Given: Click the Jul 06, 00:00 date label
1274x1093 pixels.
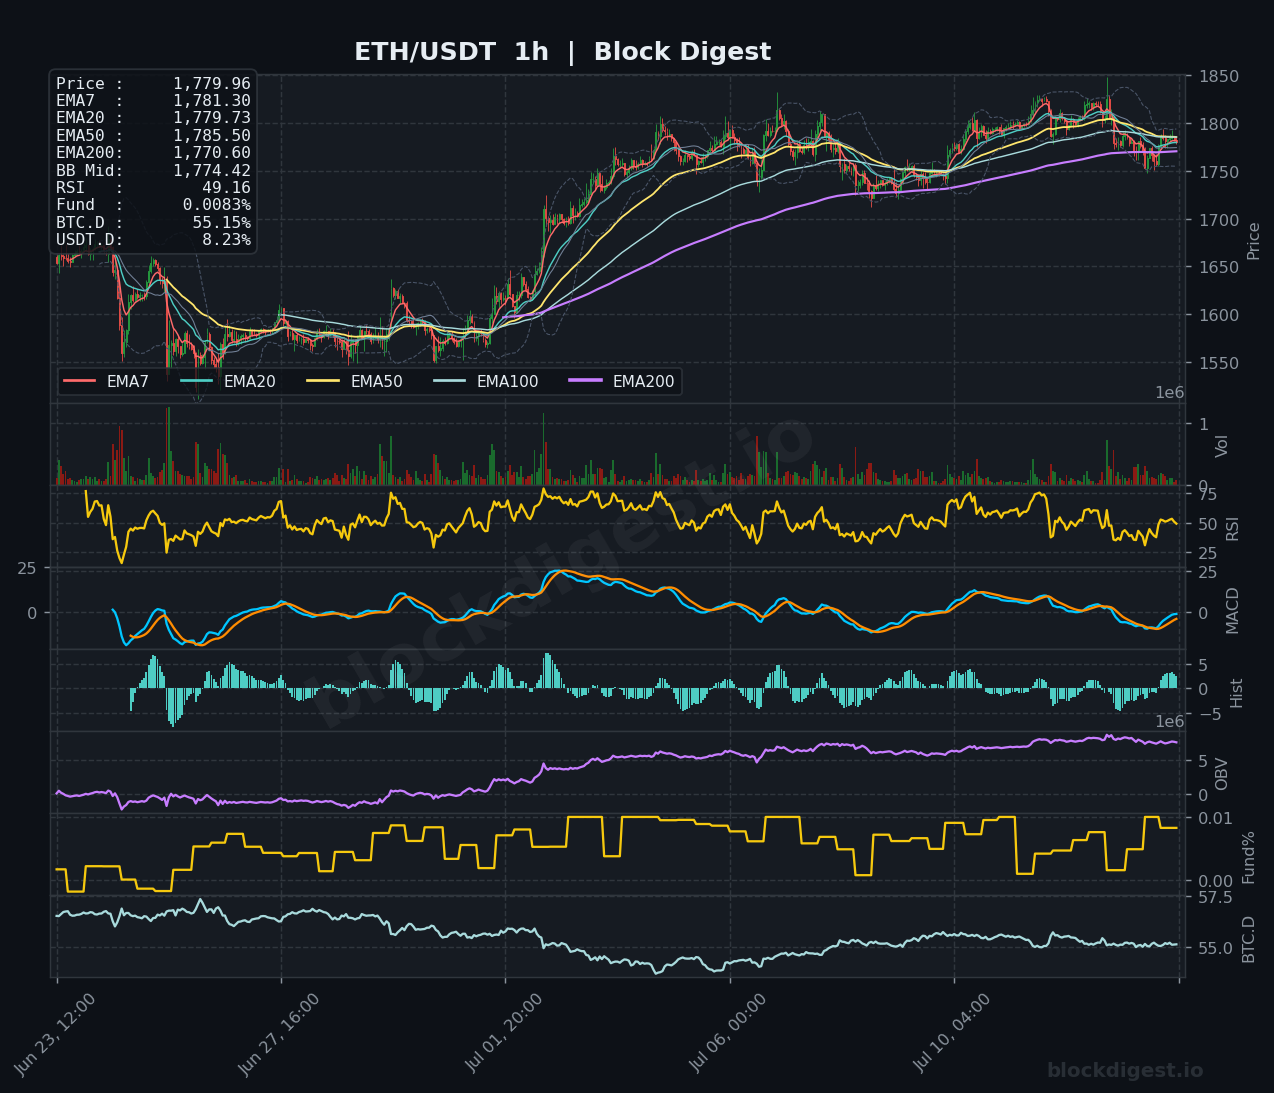Looking at the screenshot, I should tap(728, 1033).
